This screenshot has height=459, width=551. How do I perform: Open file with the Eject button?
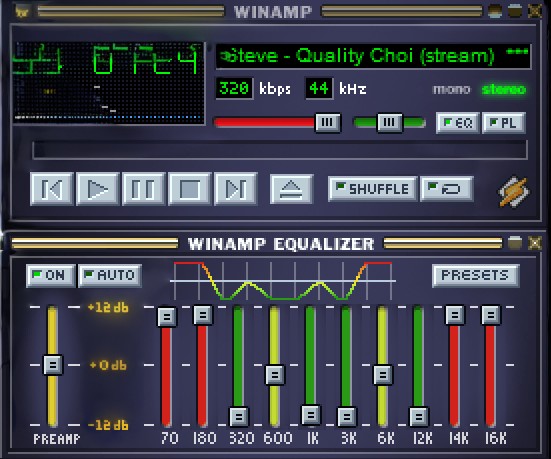291,189
